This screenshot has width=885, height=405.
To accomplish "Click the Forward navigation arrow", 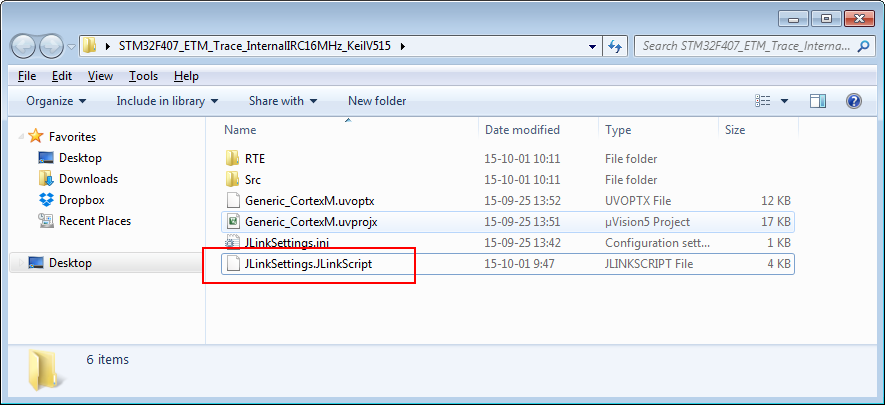I will (x=52, y=46).
